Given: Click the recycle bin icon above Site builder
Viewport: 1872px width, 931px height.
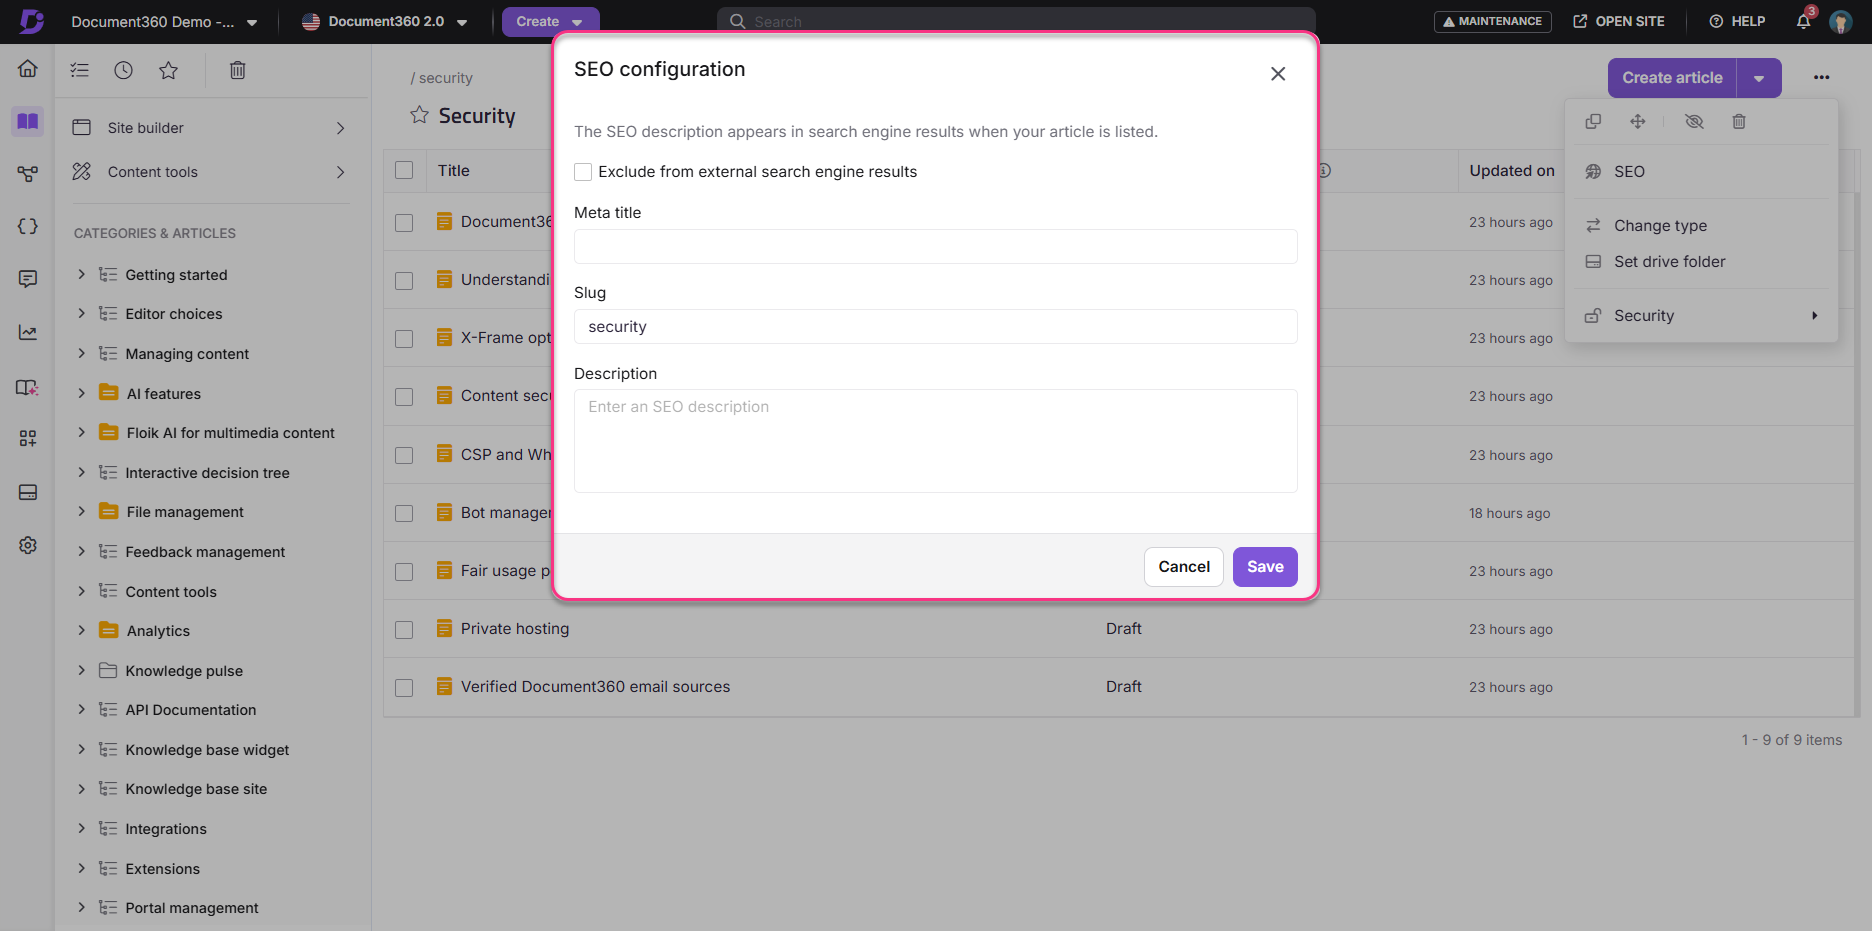Looking at the screenshot, I should pos(237,70).
